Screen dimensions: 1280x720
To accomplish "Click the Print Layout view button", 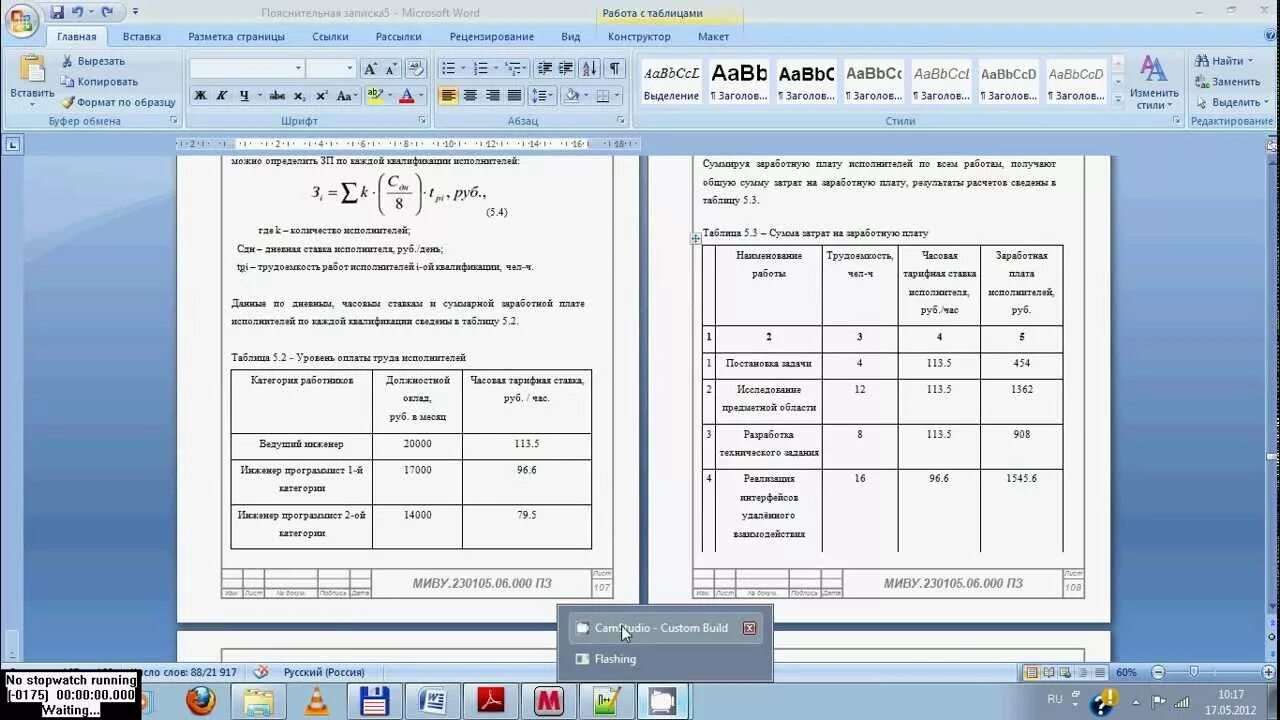I will (1030, 672).
